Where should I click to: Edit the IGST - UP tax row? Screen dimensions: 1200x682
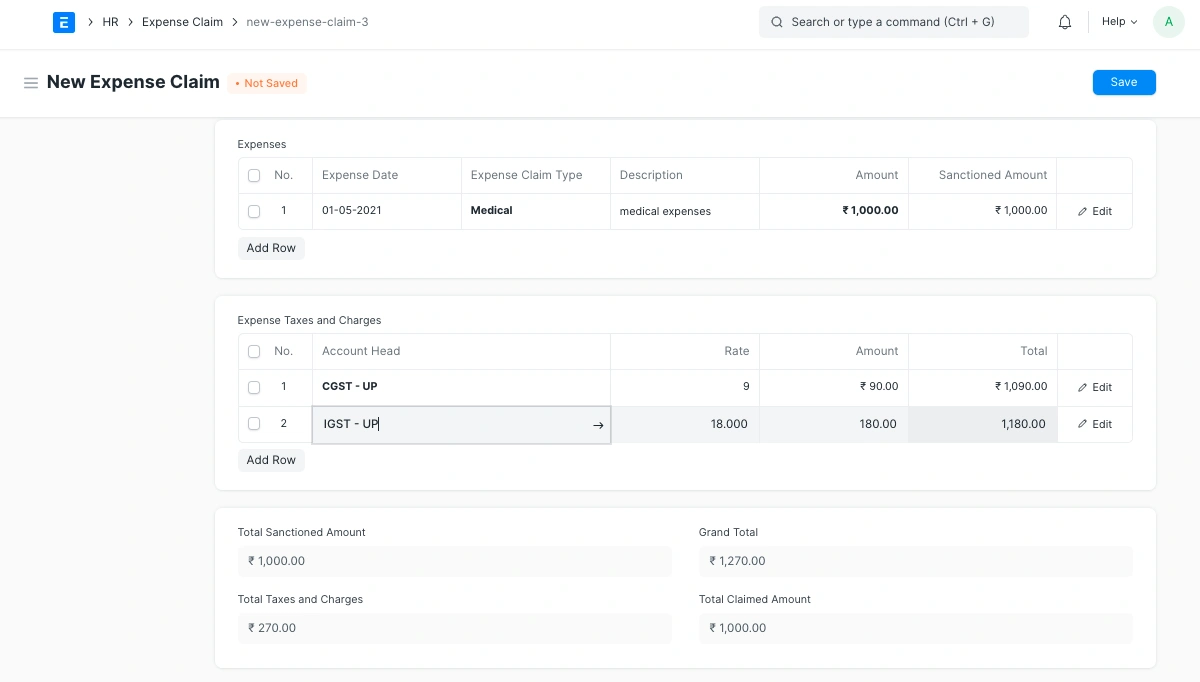(1094, 424)
